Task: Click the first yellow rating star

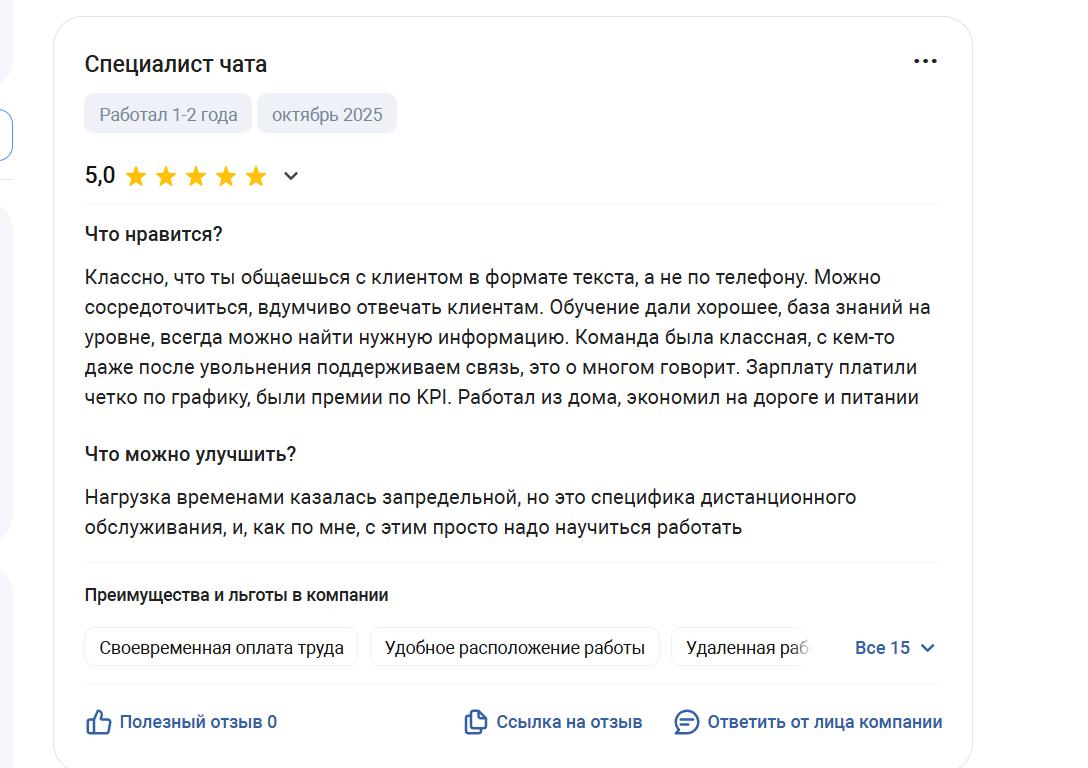Action: click(136, 177)
